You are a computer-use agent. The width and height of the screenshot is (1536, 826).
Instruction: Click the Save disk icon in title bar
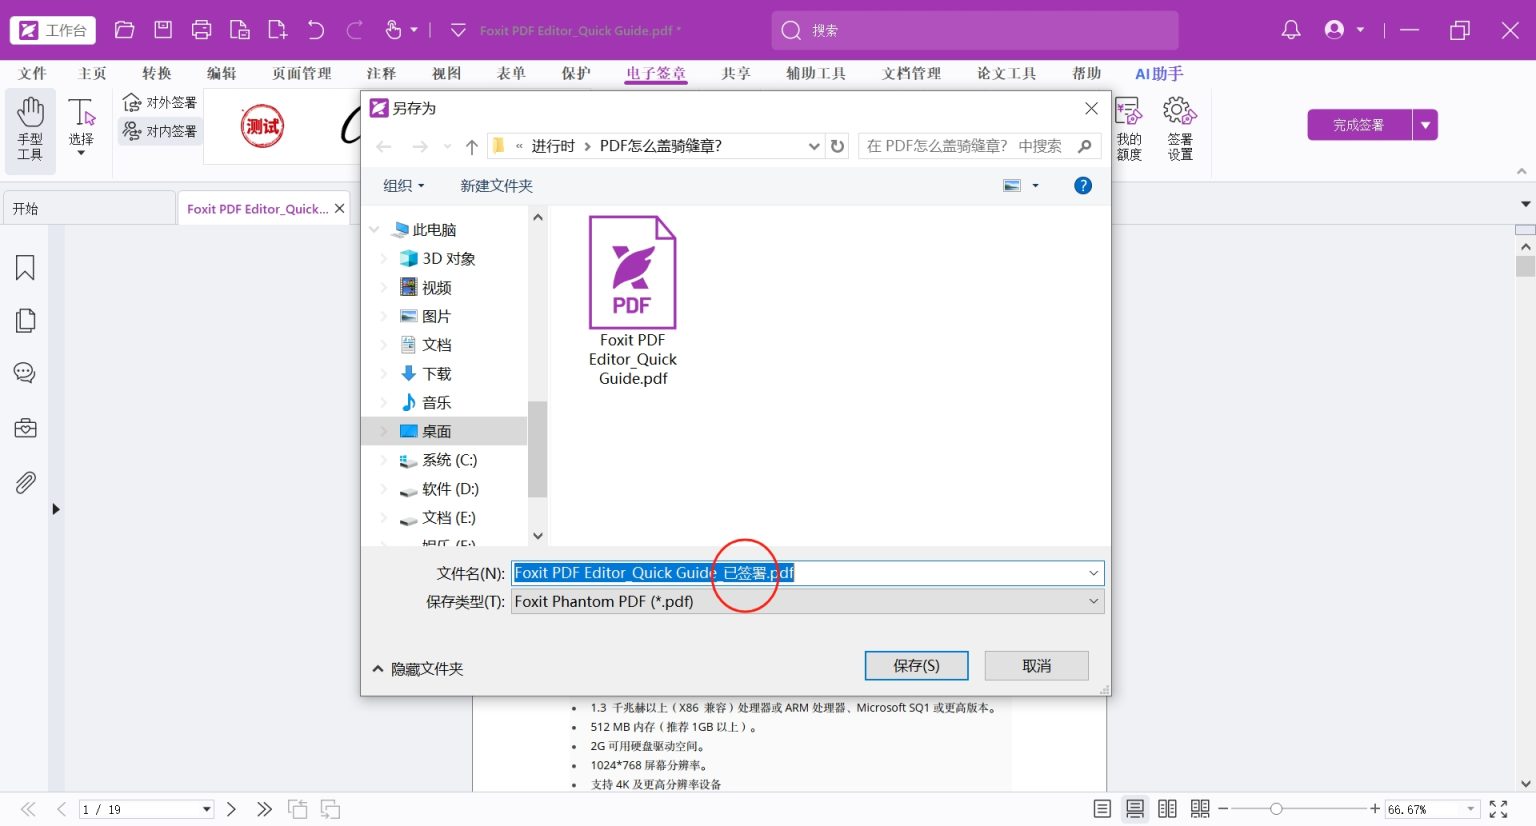tap(163, 30)
